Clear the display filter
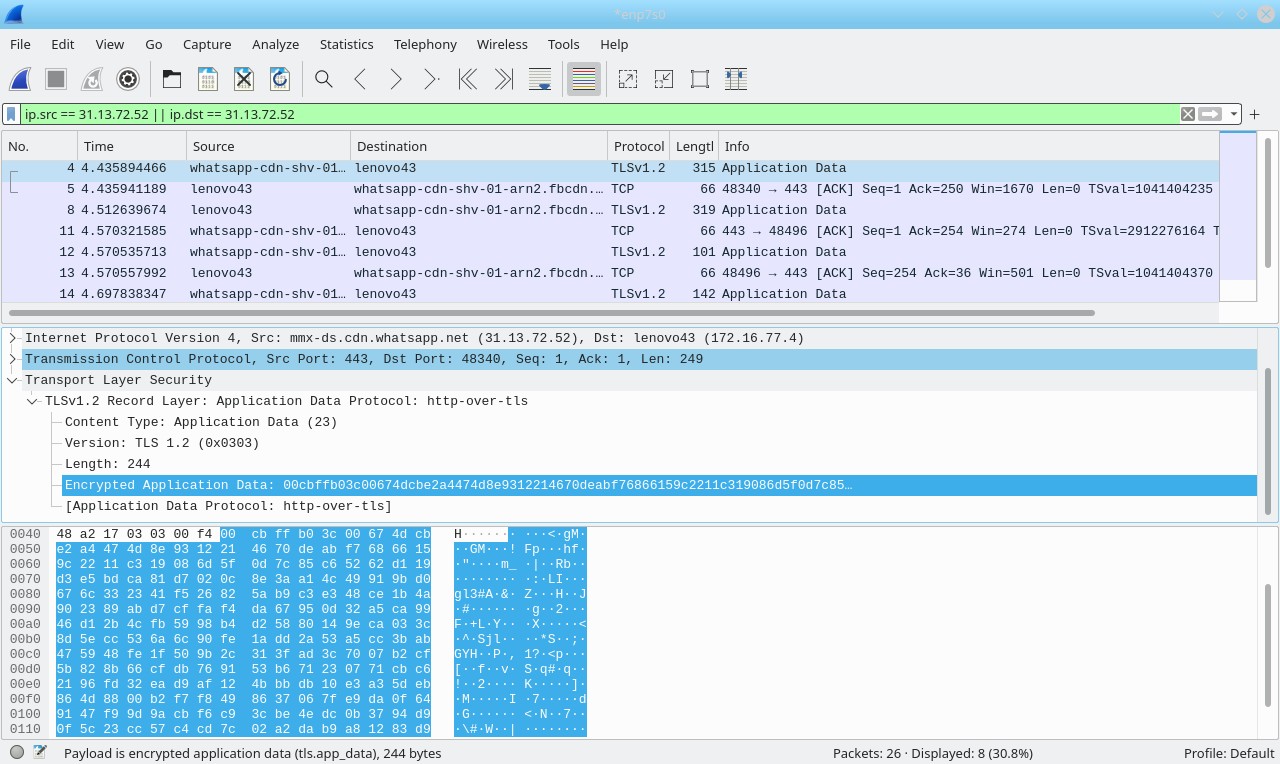 click(1188, 114)
